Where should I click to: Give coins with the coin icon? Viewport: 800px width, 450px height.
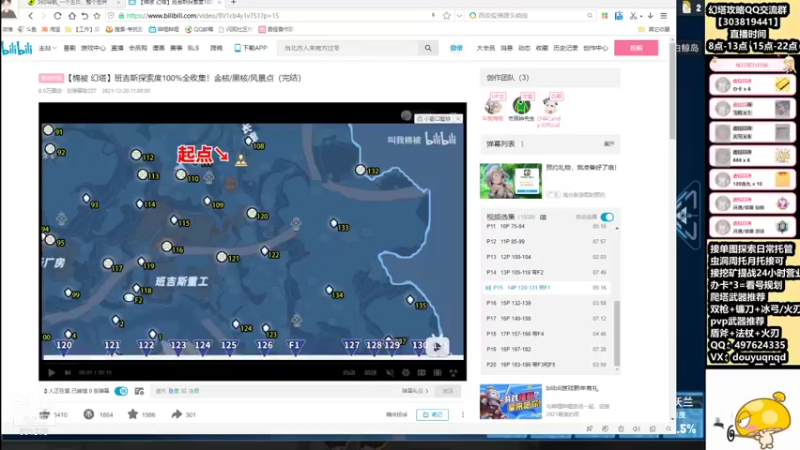[89, 414]
